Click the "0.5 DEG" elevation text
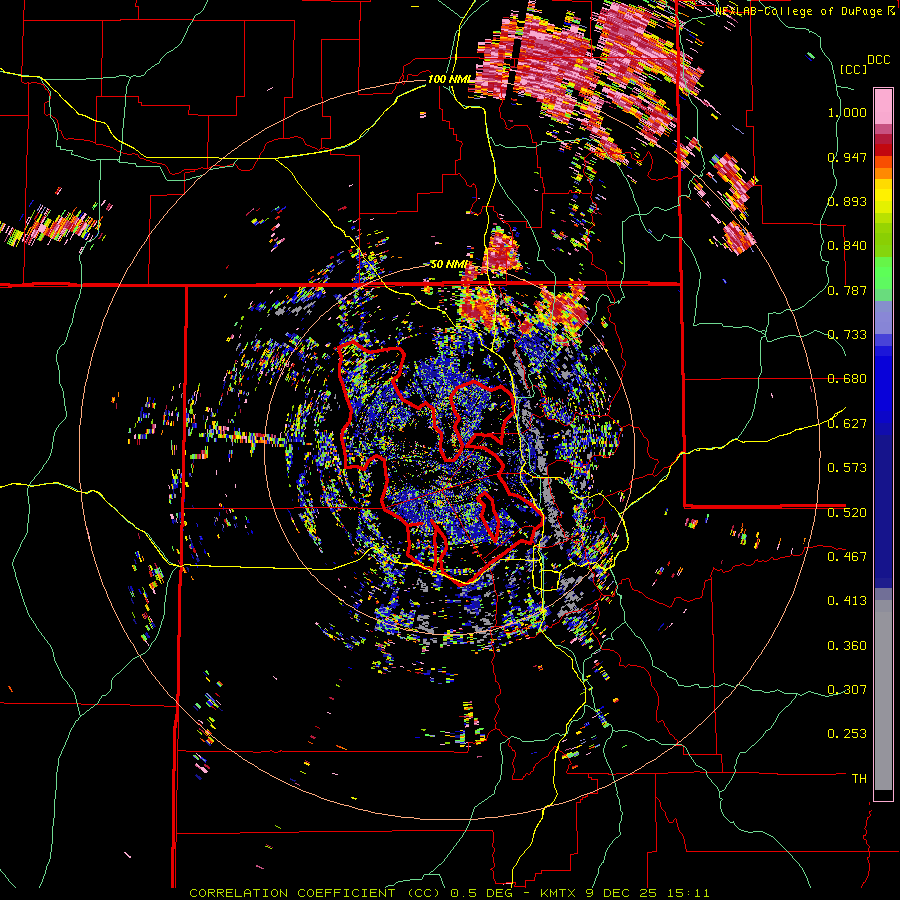 click(482, 893)
